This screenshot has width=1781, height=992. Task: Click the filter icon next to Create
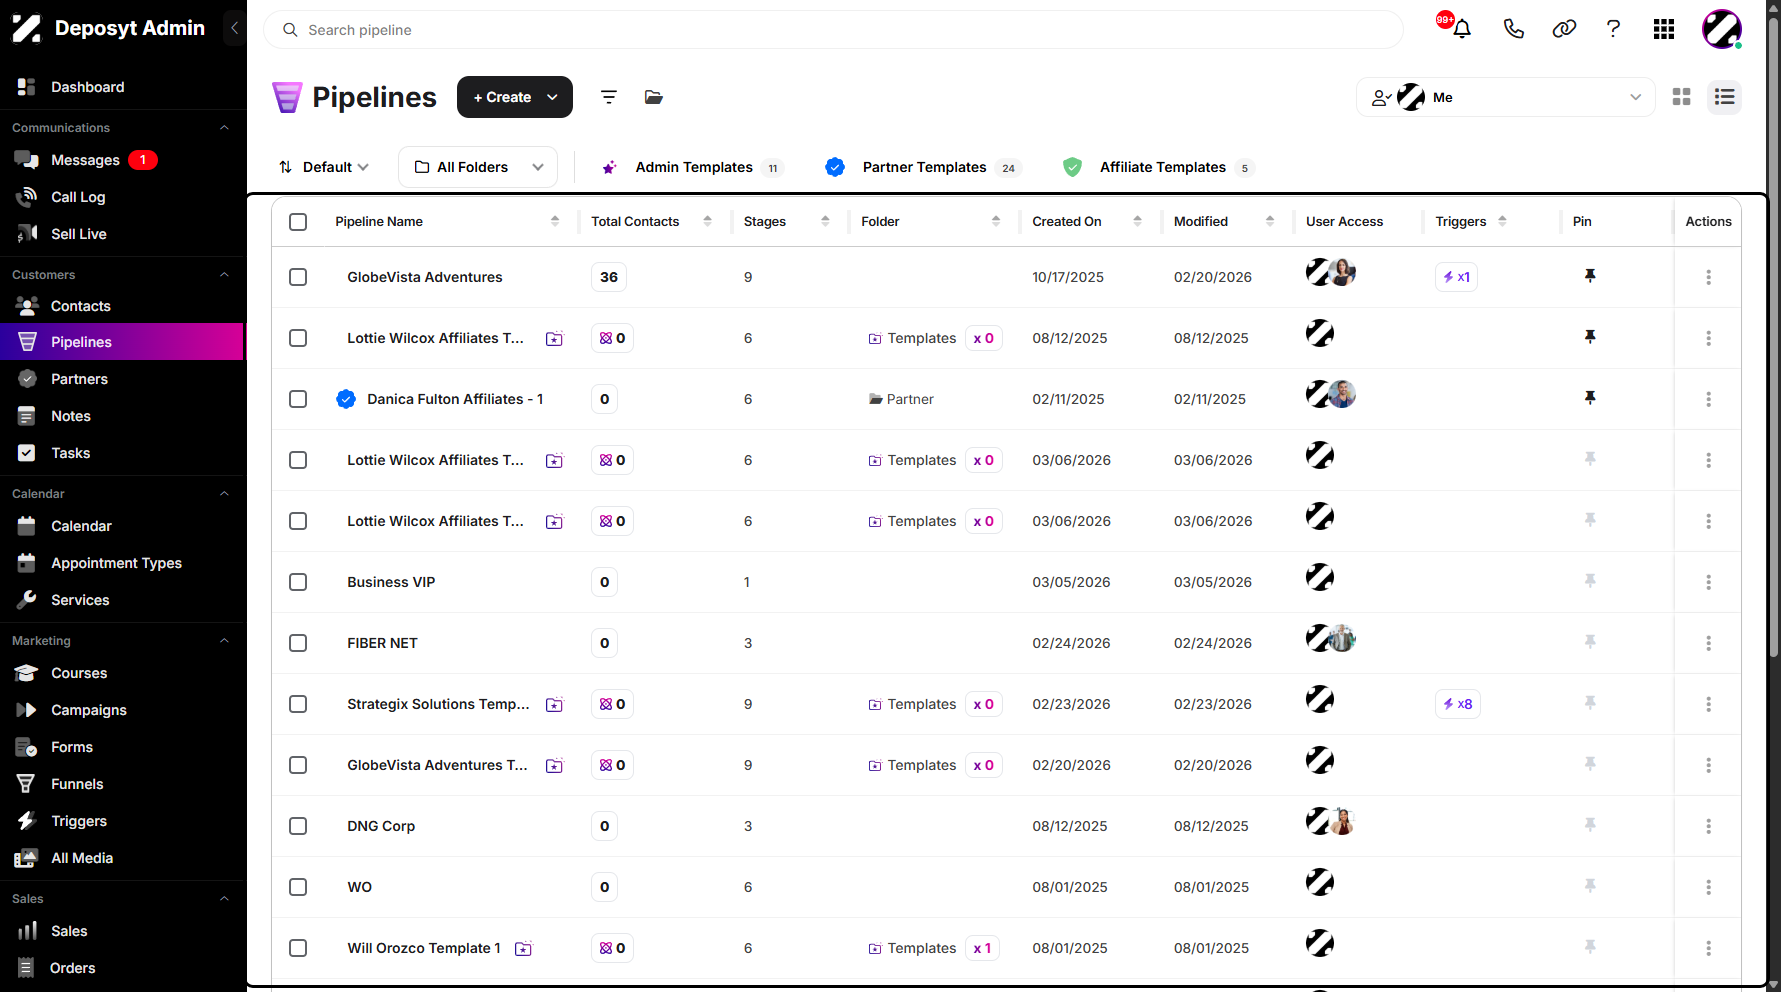(x=608, y=97)
